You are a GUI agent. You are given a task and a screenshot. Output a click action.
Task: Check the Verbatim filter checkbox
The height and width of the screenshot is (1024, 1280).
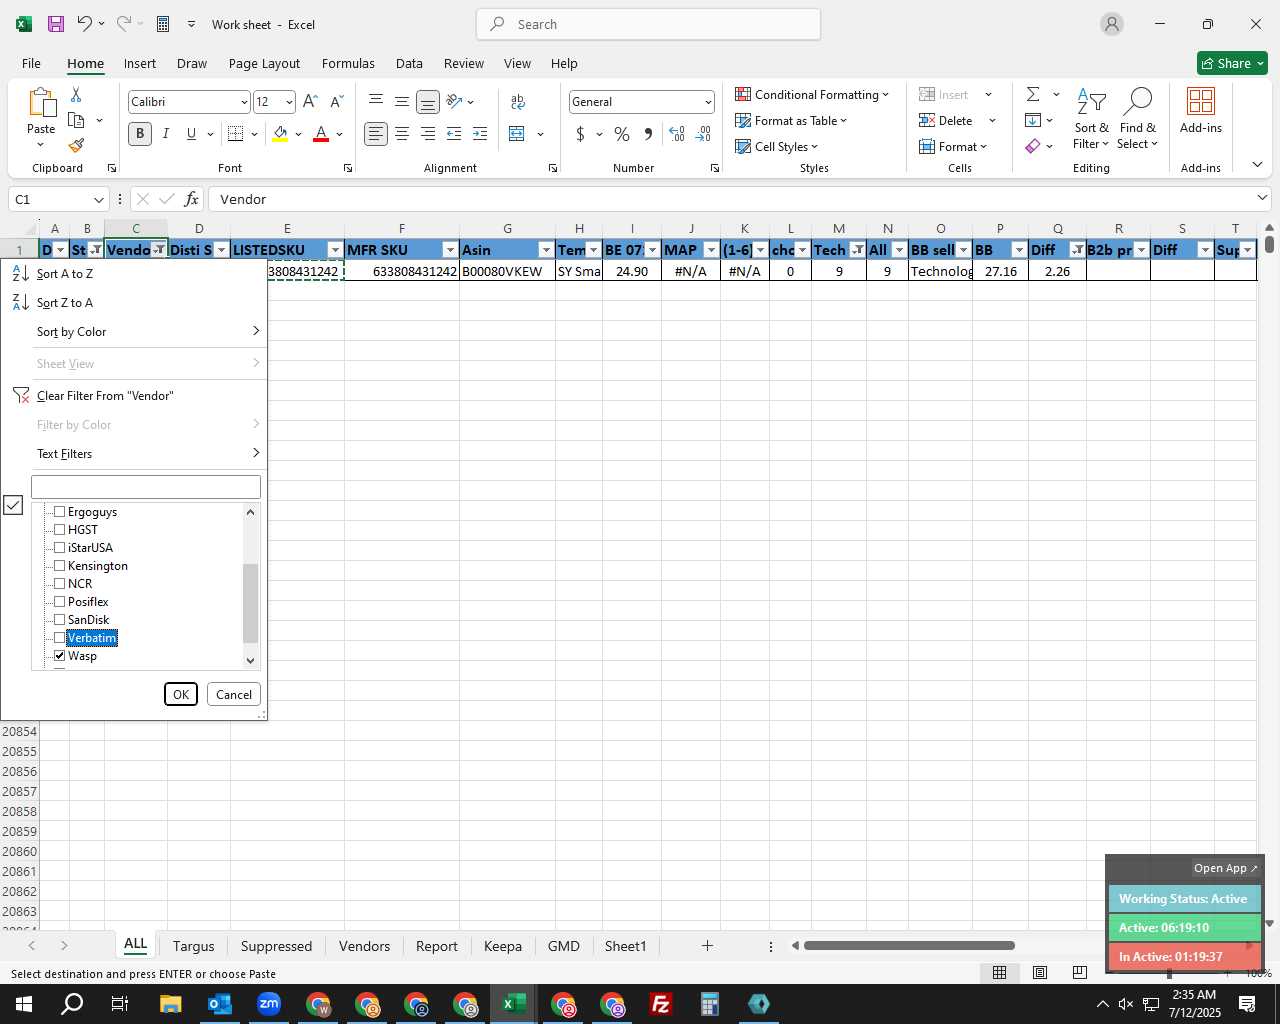pyautogui.click(x=59, y=638)
